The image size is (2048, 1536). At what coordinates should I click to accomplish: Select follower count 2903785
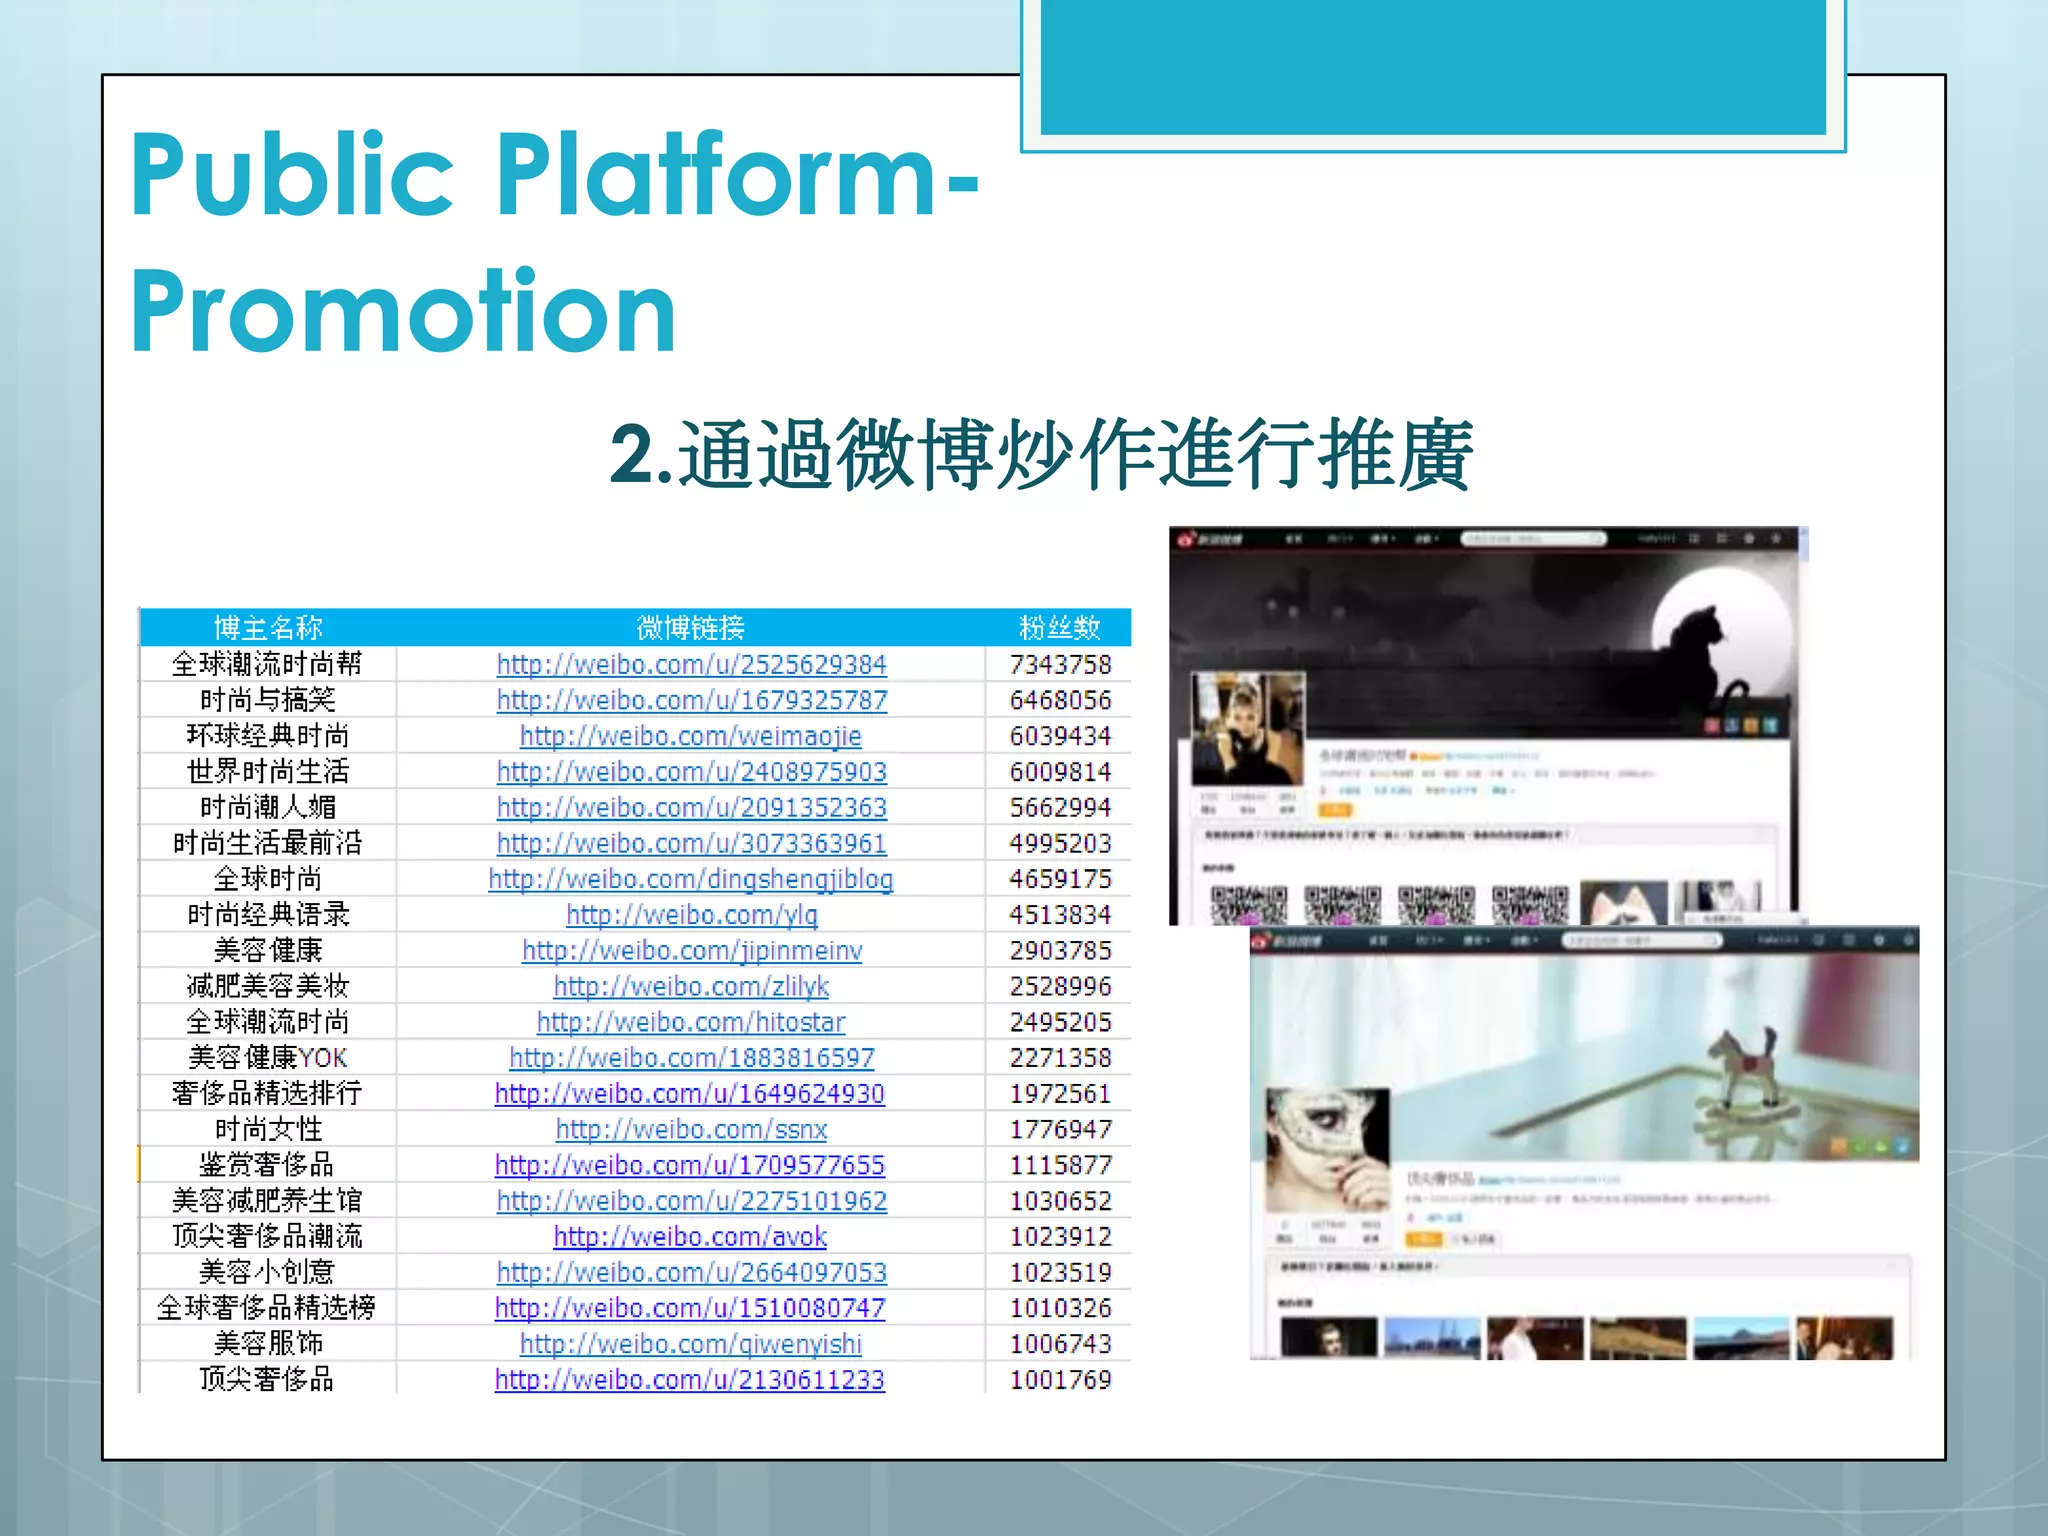pyautogui.click(x=1060, y=951)
